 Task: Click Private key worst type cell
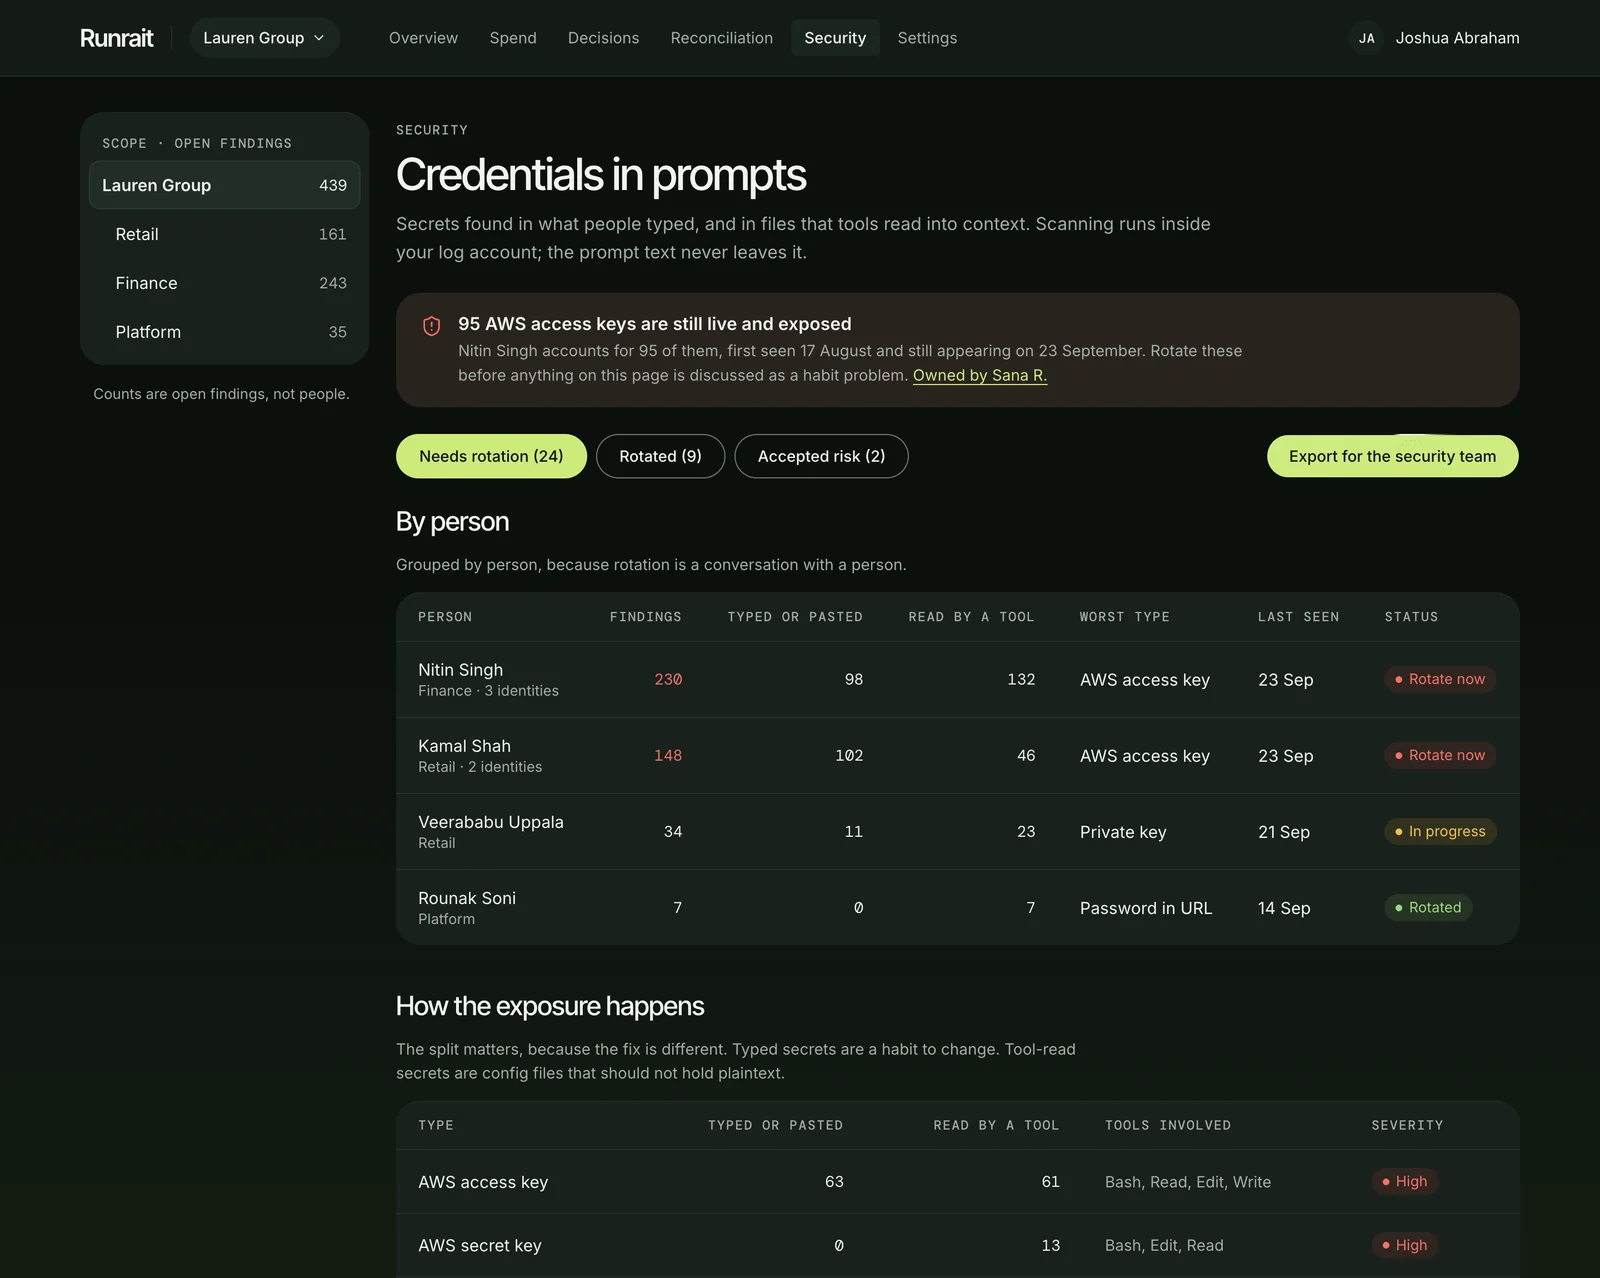click(x=1123, y=832)
